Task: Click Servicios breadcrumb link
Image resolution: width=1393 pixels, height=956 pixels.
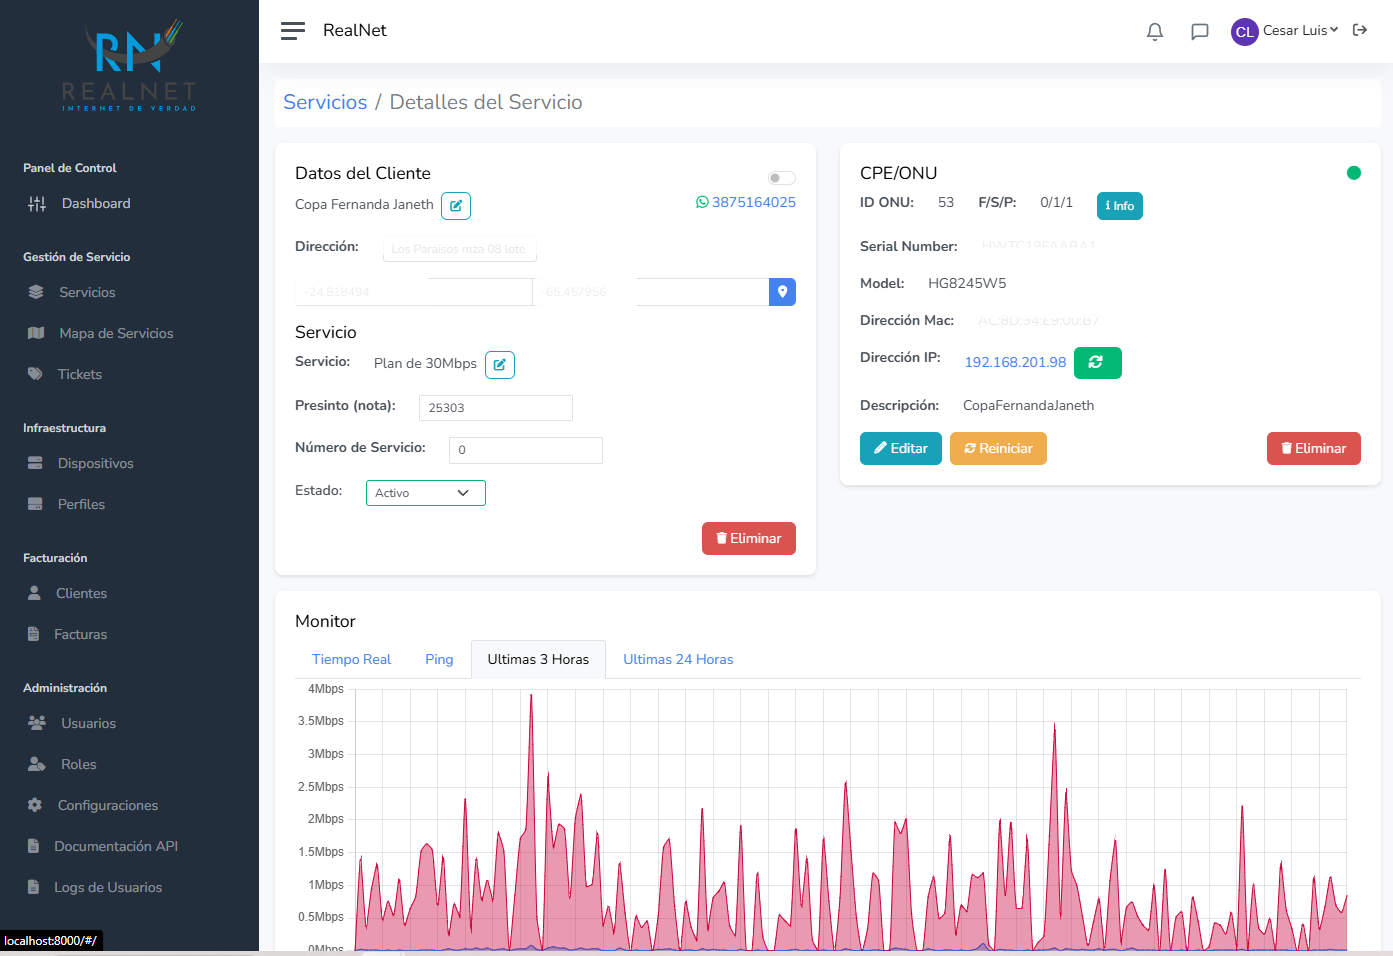Action: click(325, 102)
